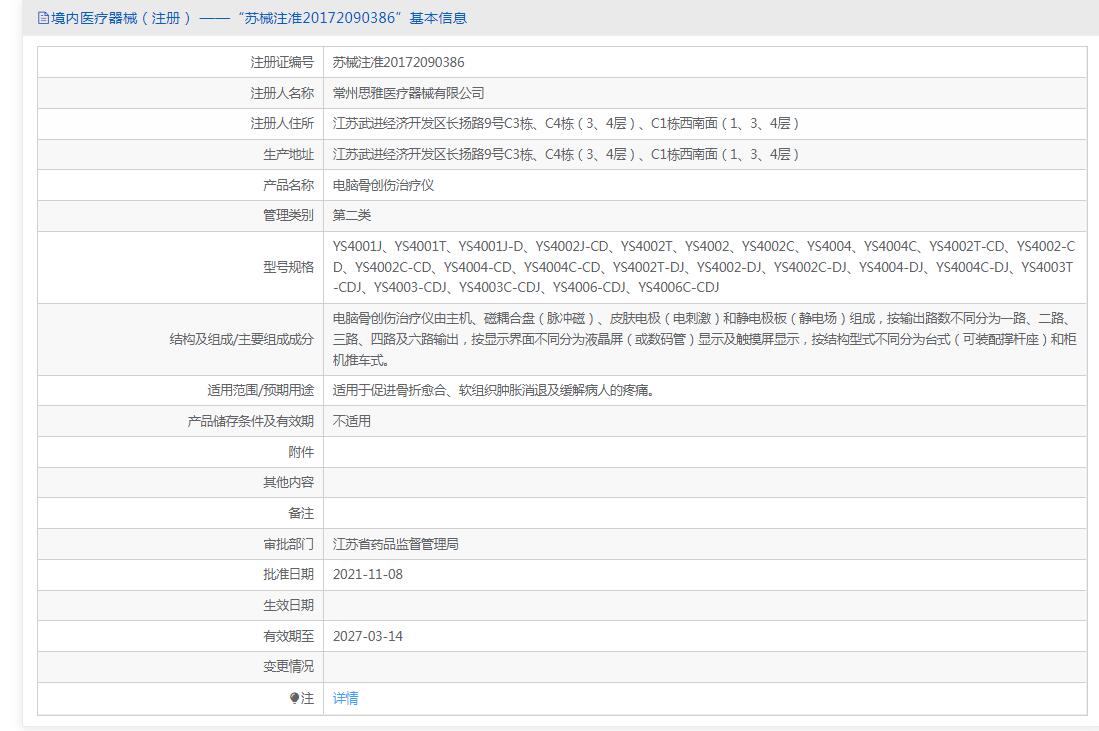Click the 注册人住所 row label
This screenshot has height=731, width=1099.
coord(282,123)
